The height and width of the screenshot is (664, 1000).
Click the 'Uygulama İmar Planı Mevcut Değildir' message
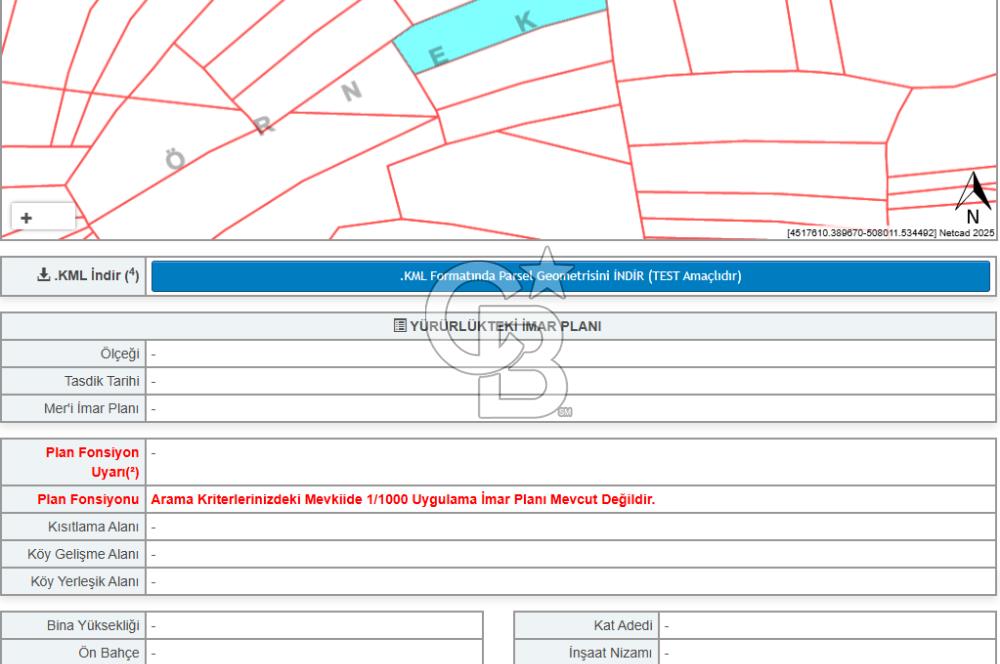coord(402,499)
